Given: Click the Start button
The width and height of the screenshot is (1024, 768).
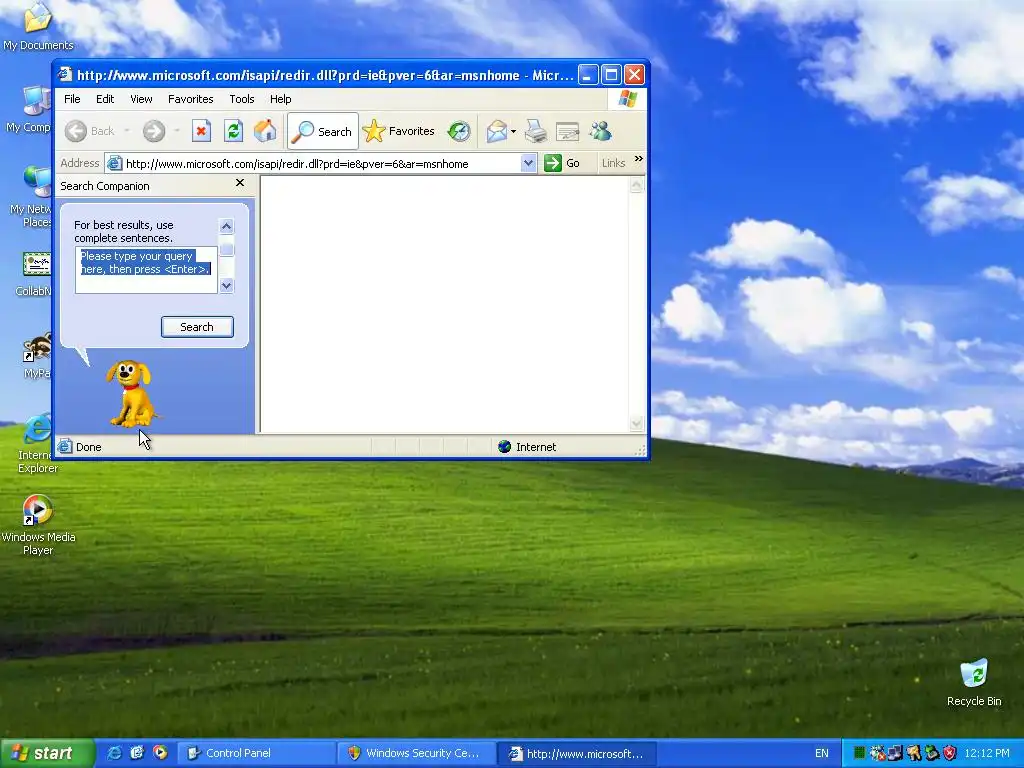Looking at the screenshot, I should (x=47, y=753).
